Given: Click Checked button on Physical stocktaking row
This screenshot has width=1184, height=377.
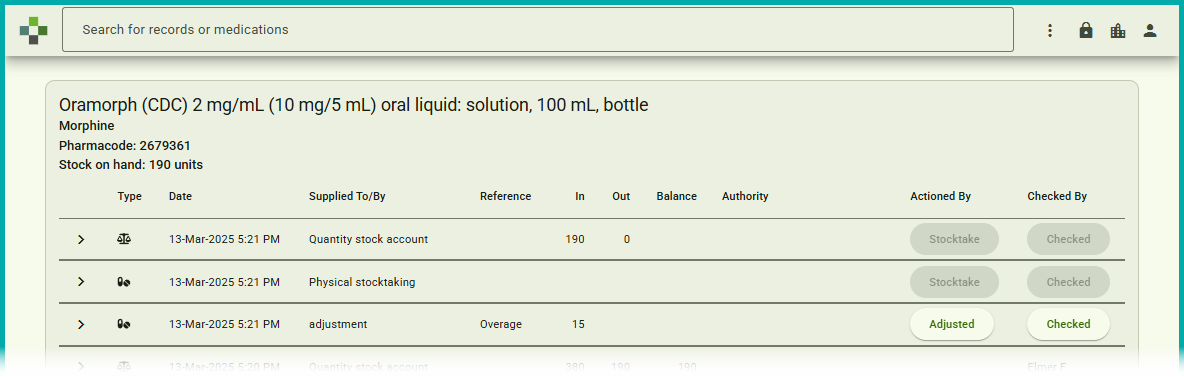Looking at the screenshot, I should (x=1068, y=282).
